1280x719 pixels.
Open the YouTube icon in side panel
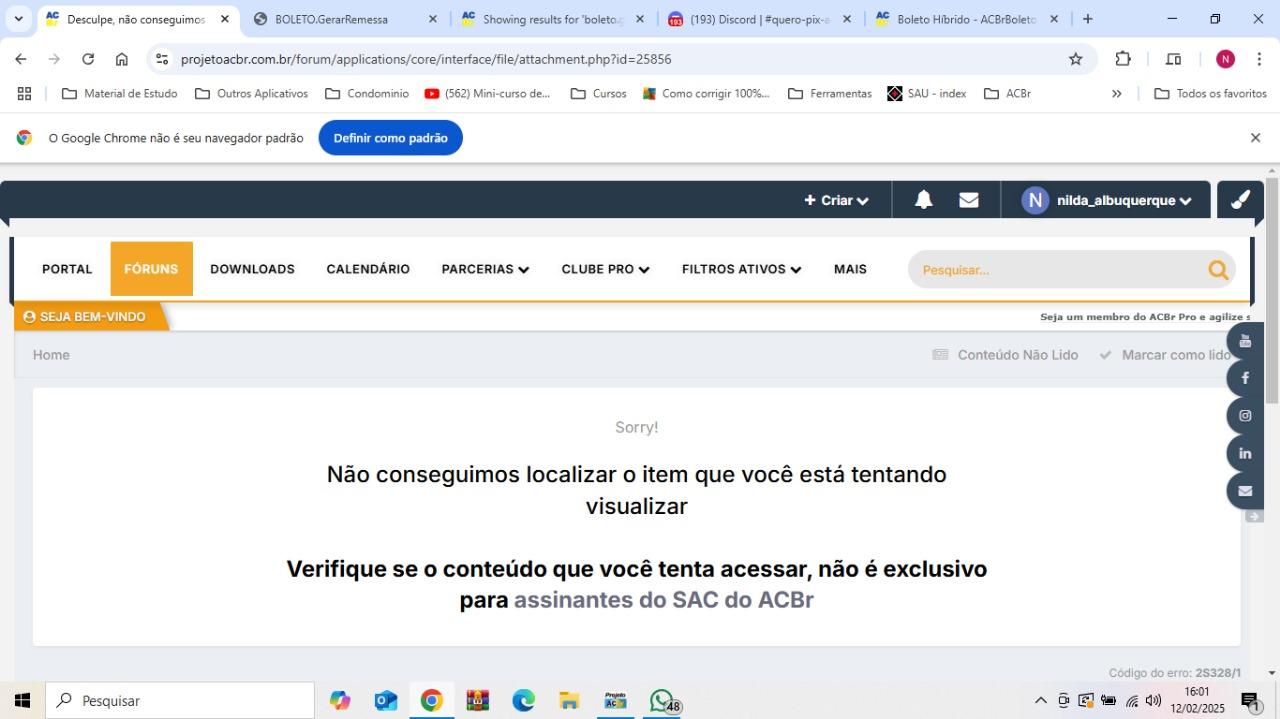[1245, 341]
